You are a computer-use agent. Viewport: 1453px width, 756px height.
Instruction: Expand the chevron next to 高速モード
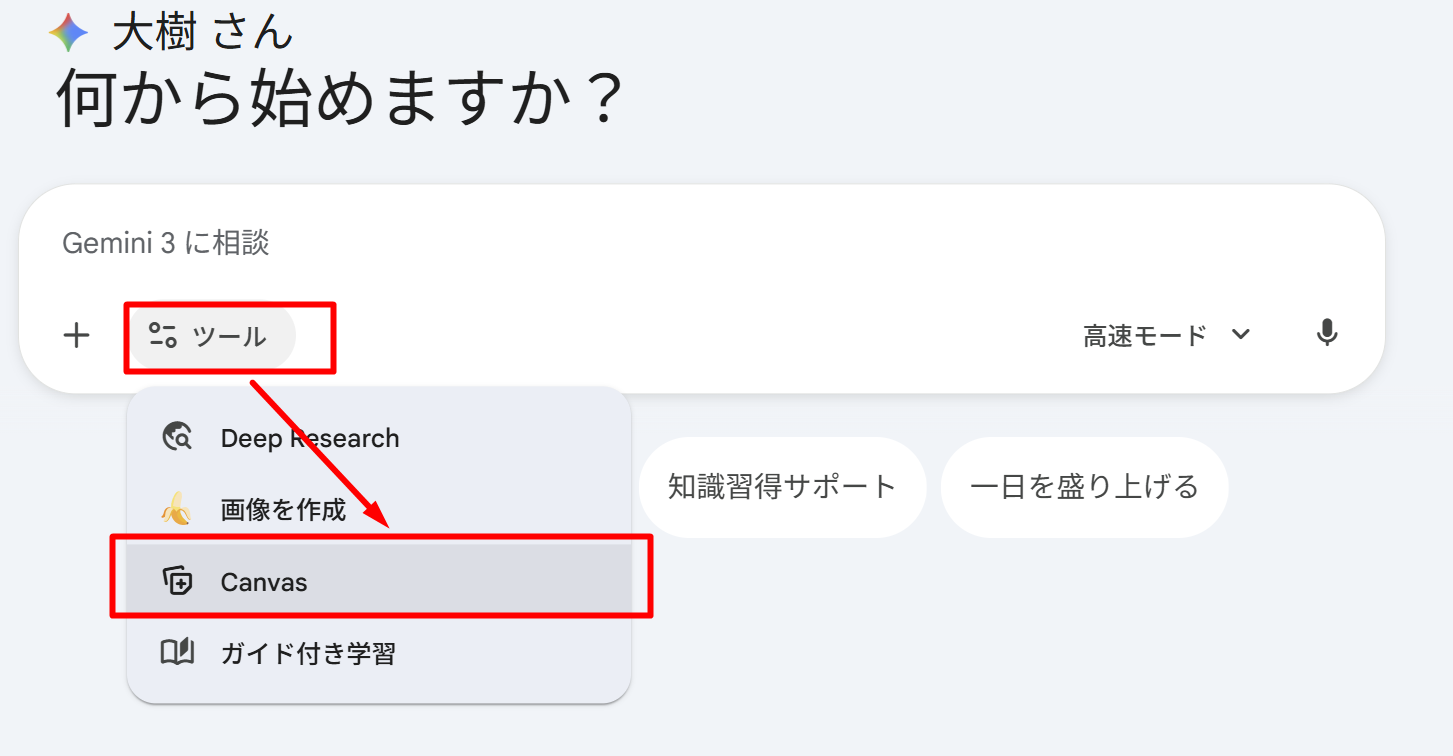(1240, 334)
